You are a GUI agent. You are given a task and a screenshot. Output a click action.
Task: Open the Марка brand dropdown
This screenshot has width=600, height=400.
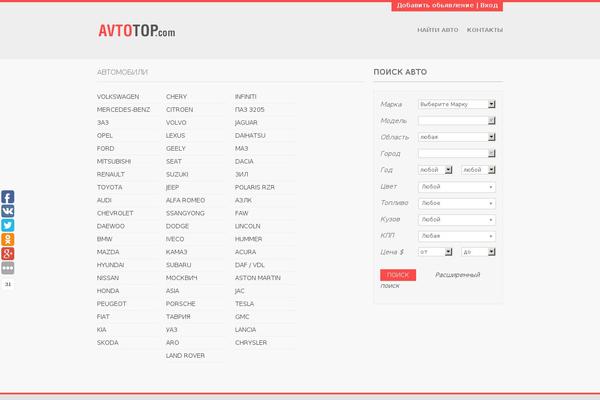[457, 104]
